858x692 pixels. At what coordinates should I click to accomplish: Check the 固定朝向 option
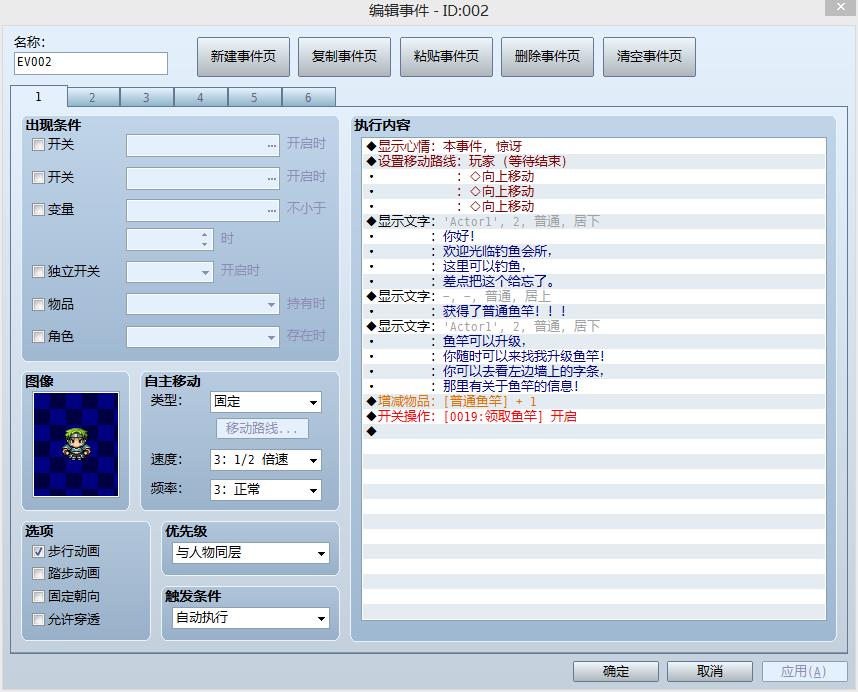pos(38,596)
